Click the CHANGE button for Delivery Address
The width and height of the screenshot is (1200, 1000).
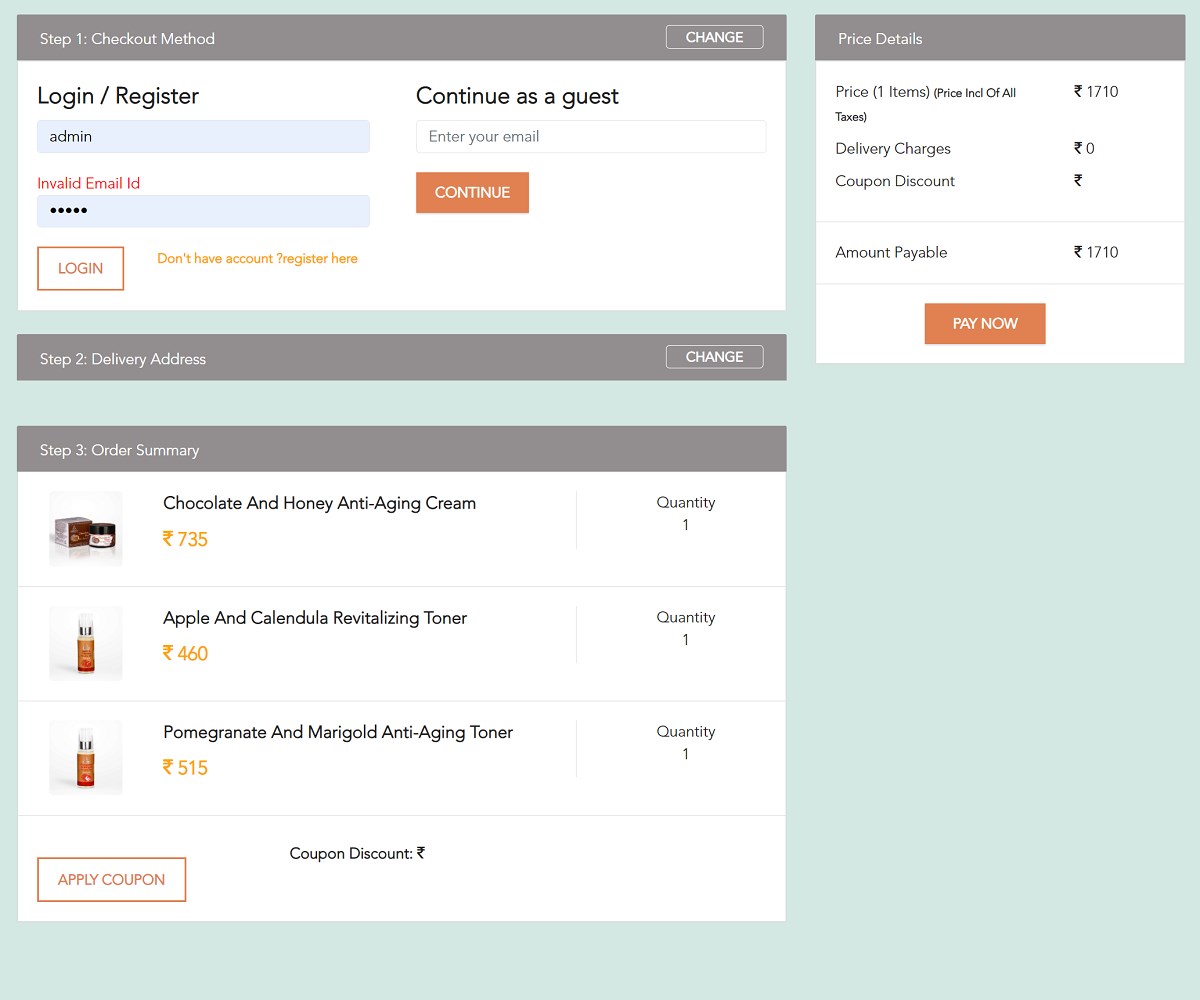[x=714, y=356]
